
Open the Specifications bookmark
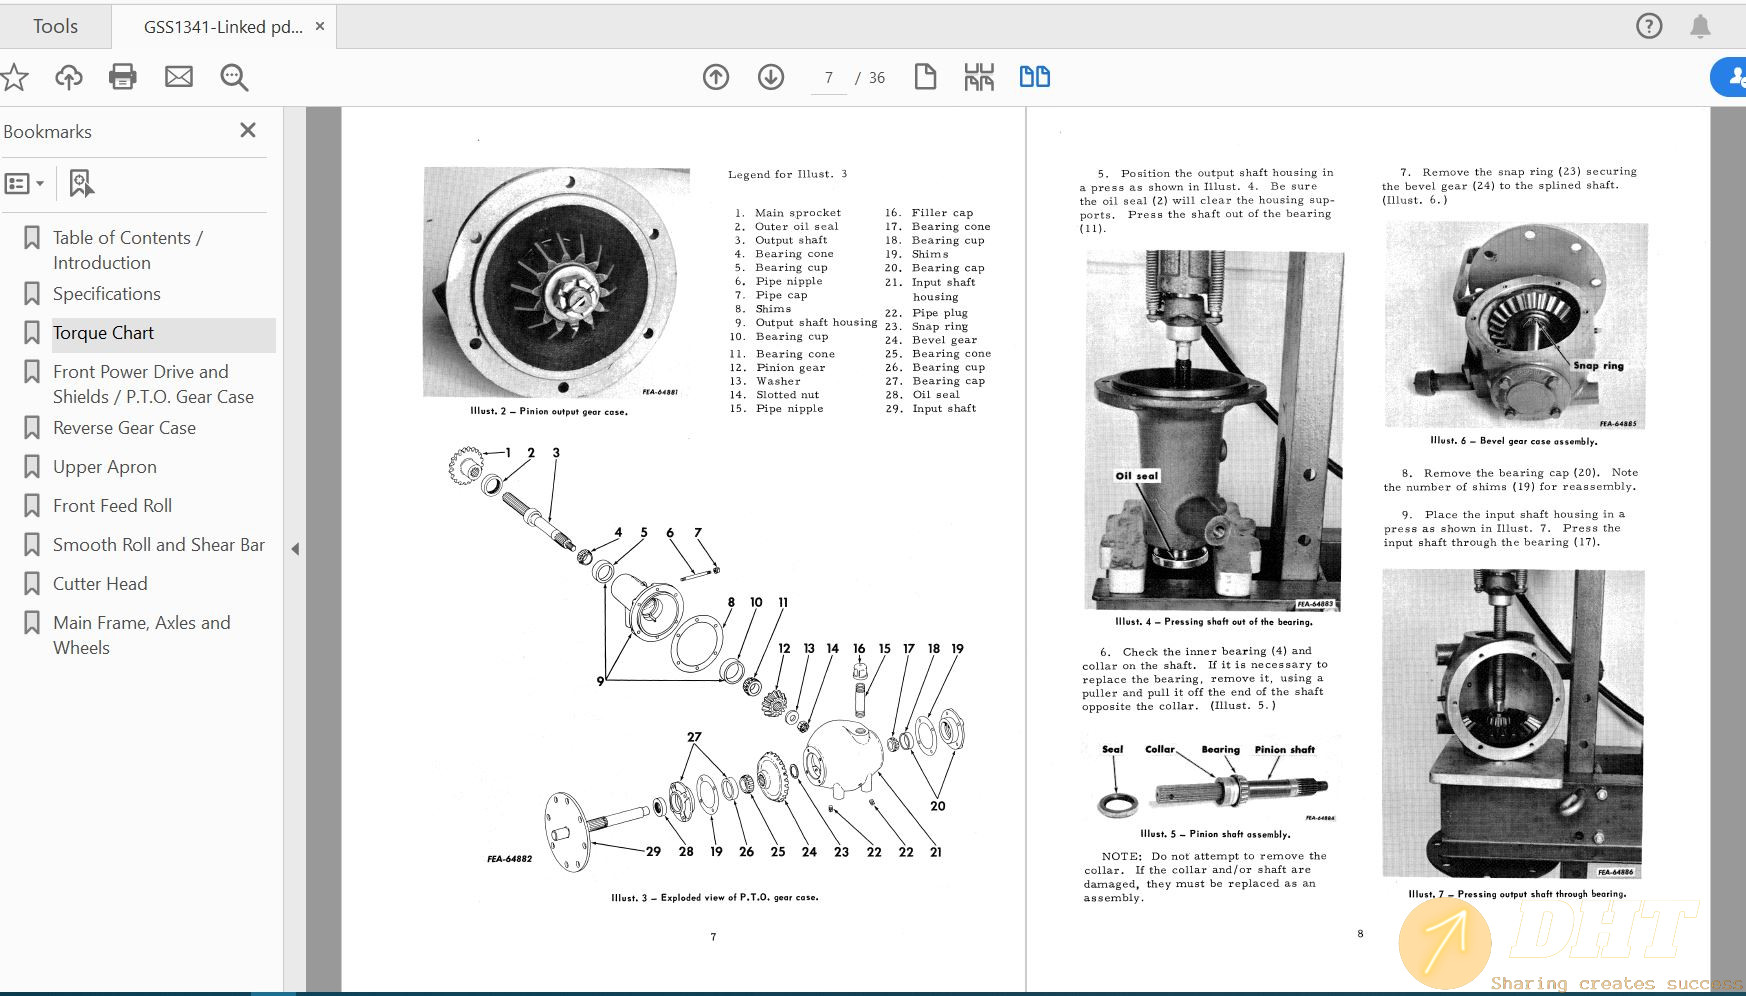(106, 294)
